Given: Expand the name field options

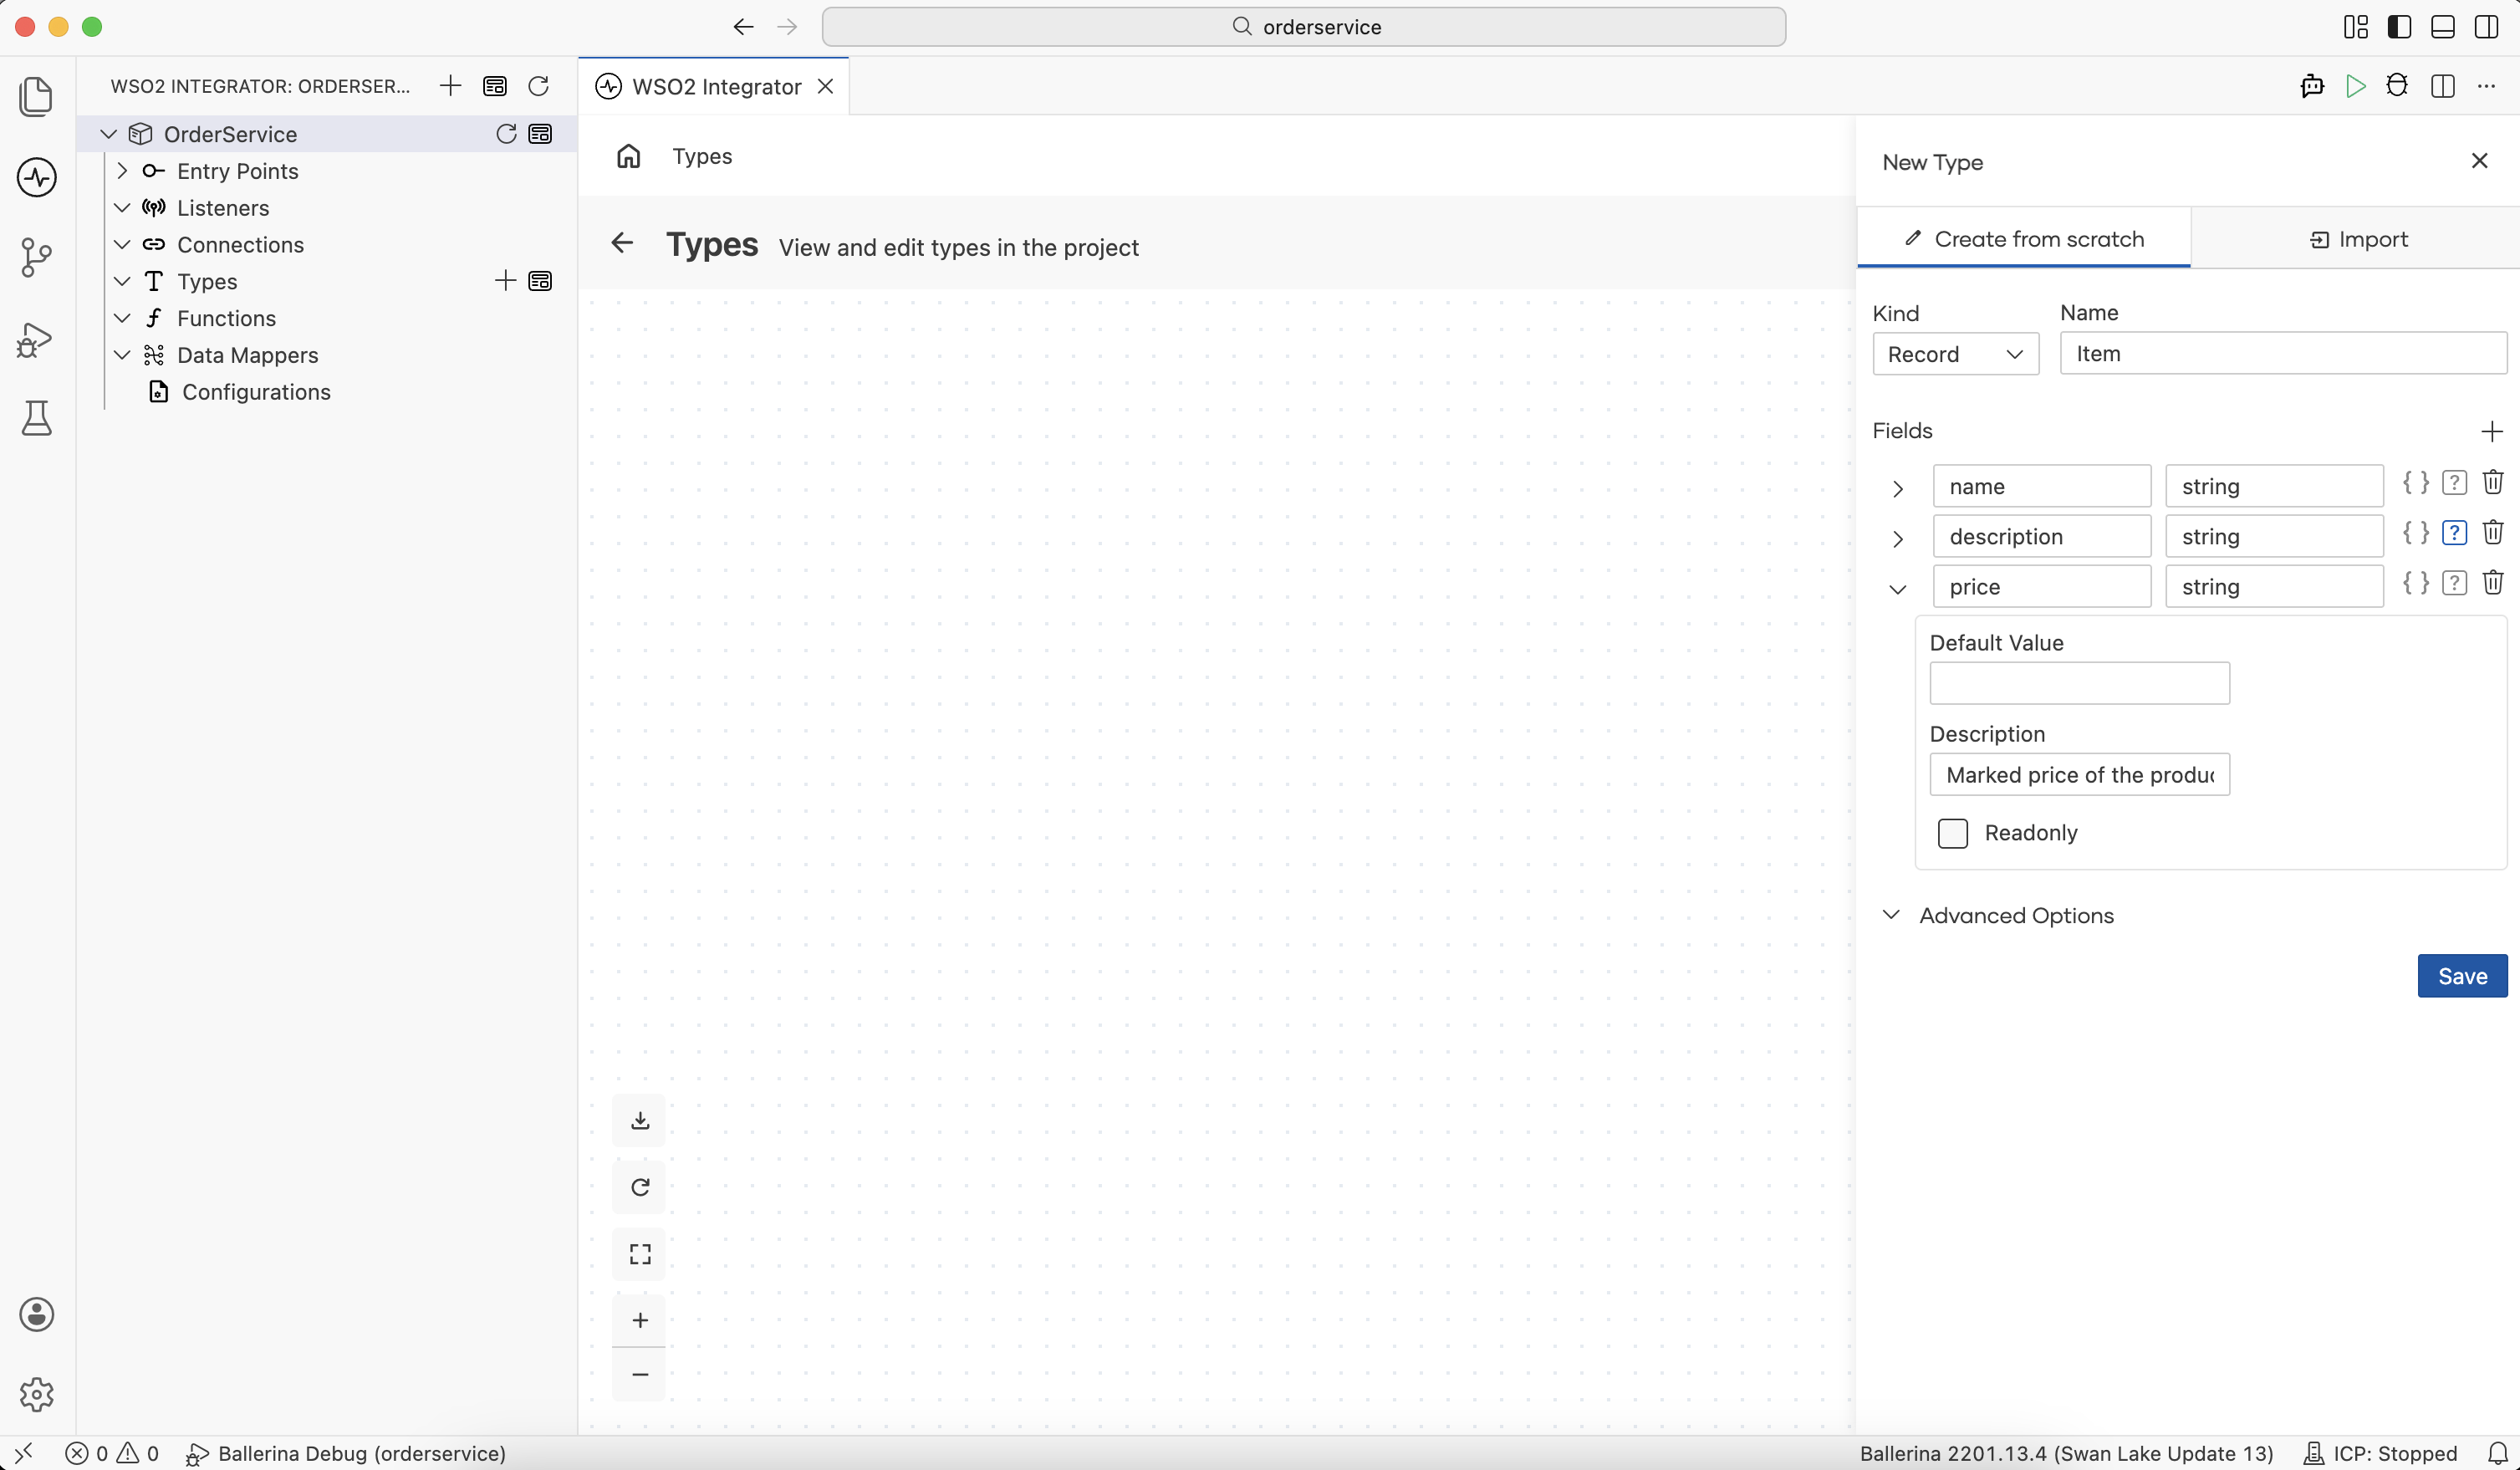Looking at the screenshot, I should click(1897, 488).
